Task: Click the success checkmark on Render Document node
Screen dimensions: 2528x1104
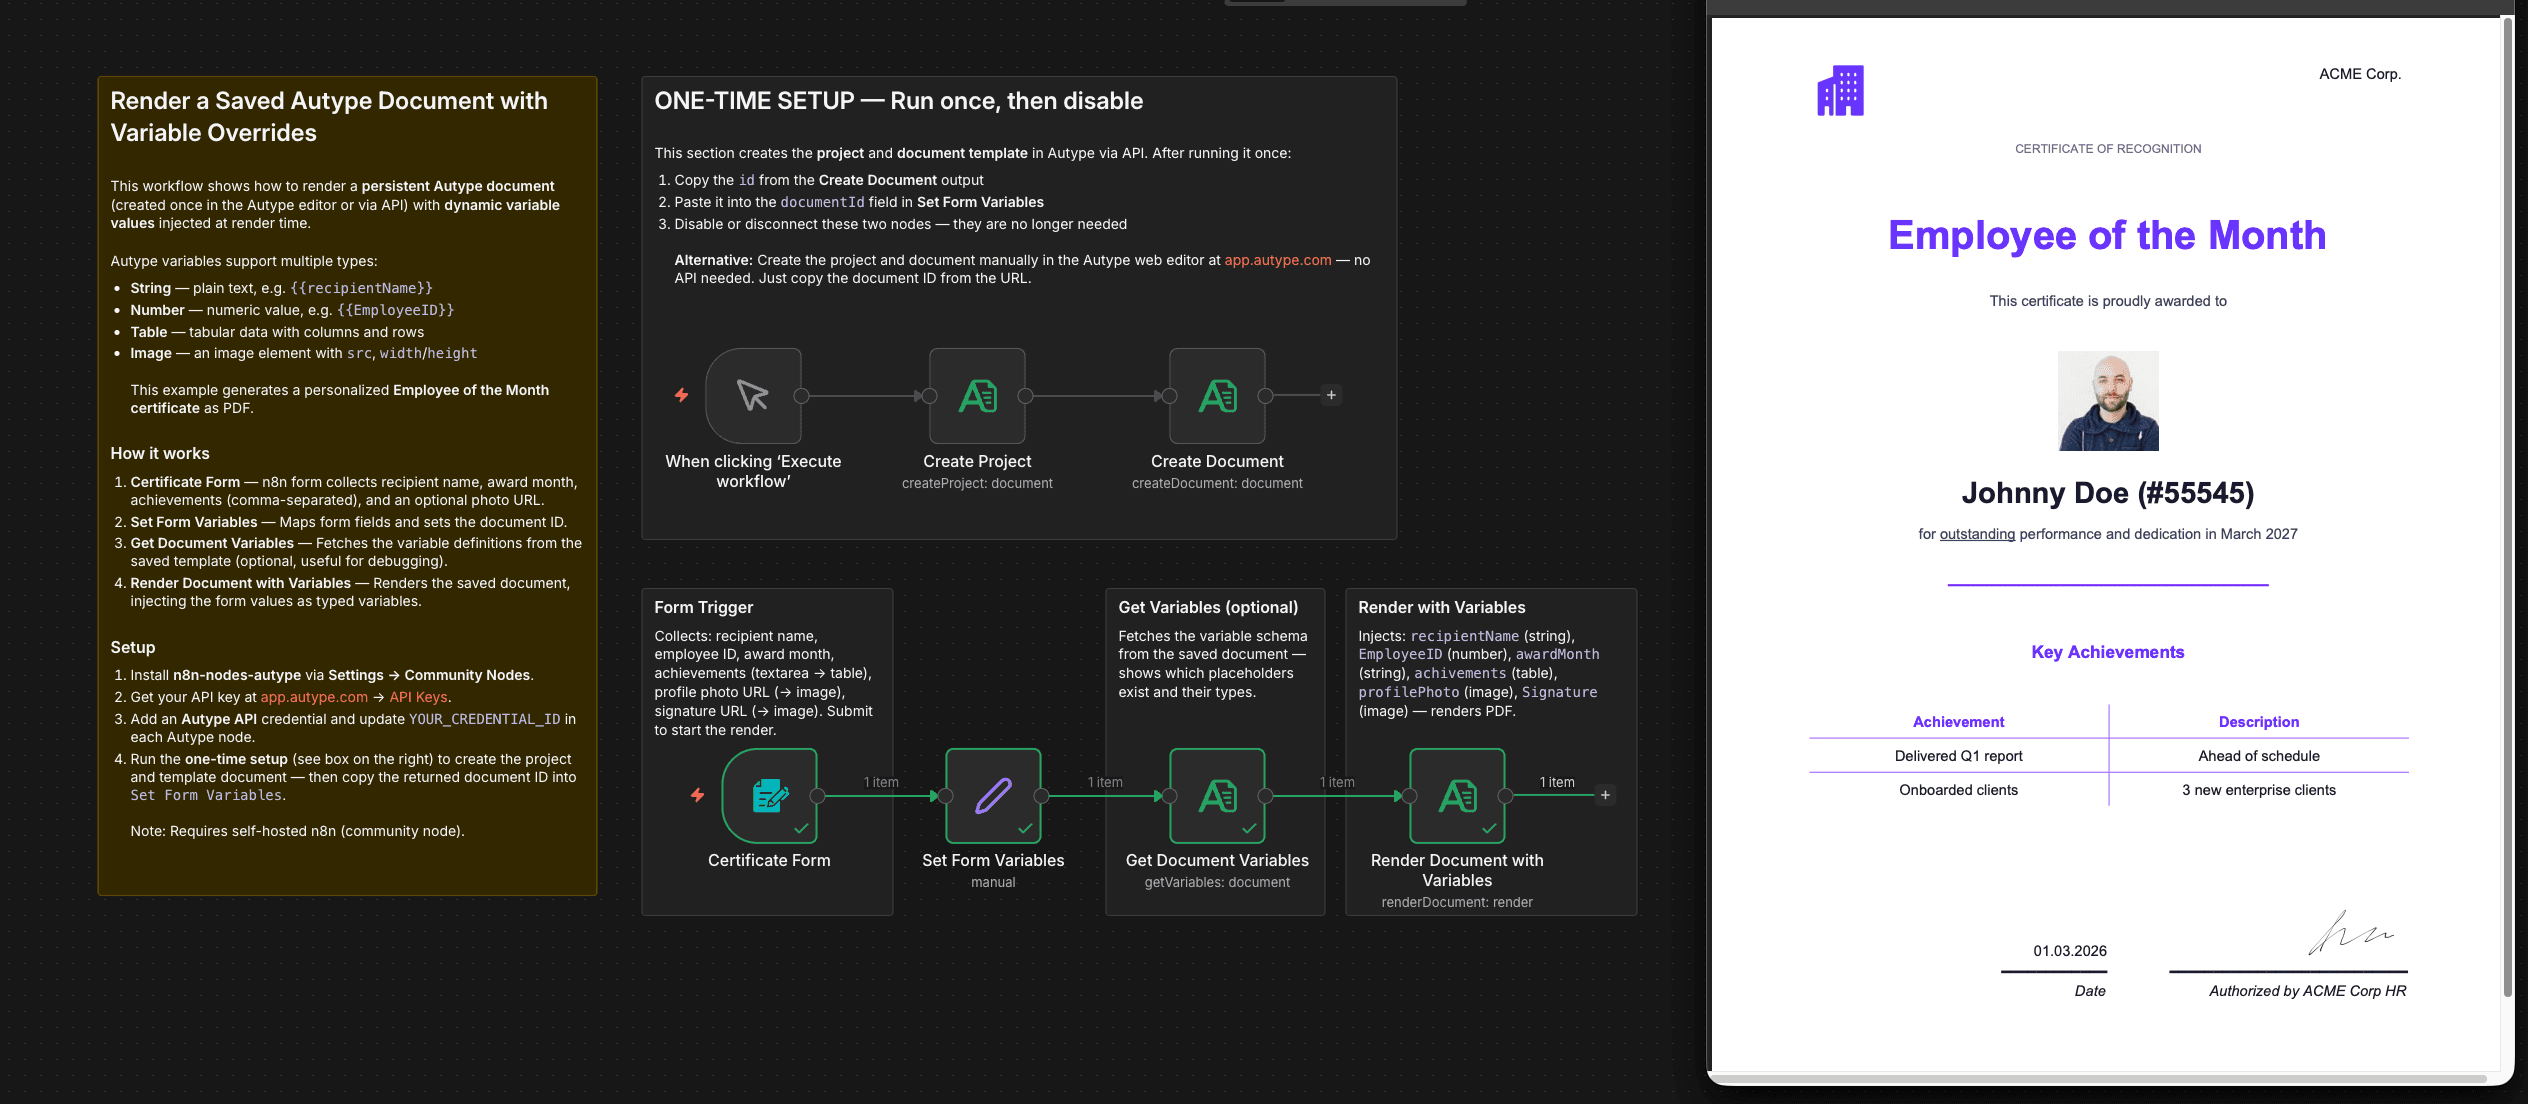Action: pos(1491,829)
